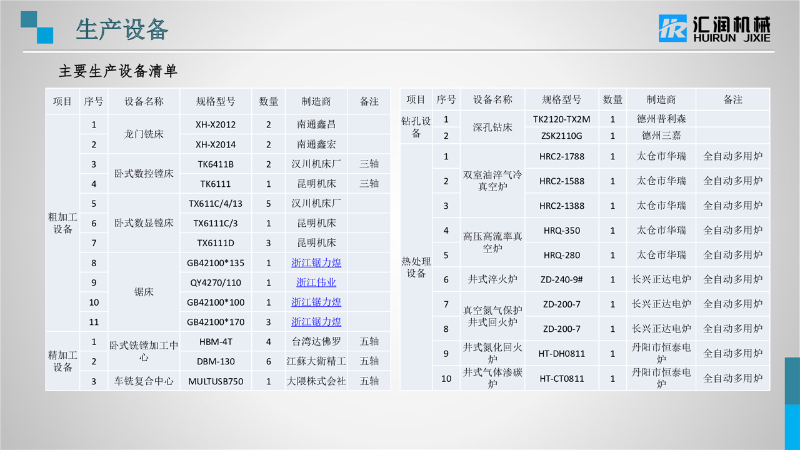Click the HRC2-1588 model cell
Screen dimensions: 800x450
pyautogui.click(x=561, y=181)
